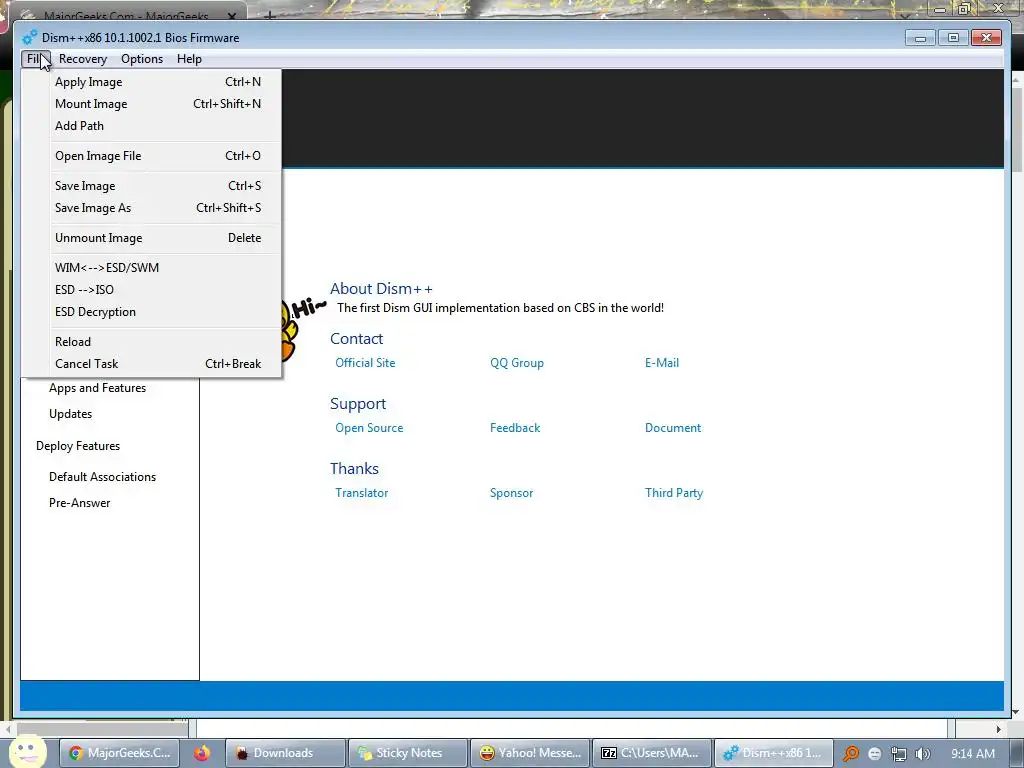The height and width of the screenshot is (768, 1024).
Task: Open Sticky Notes from taskbar
Action: tap(408, 753)
